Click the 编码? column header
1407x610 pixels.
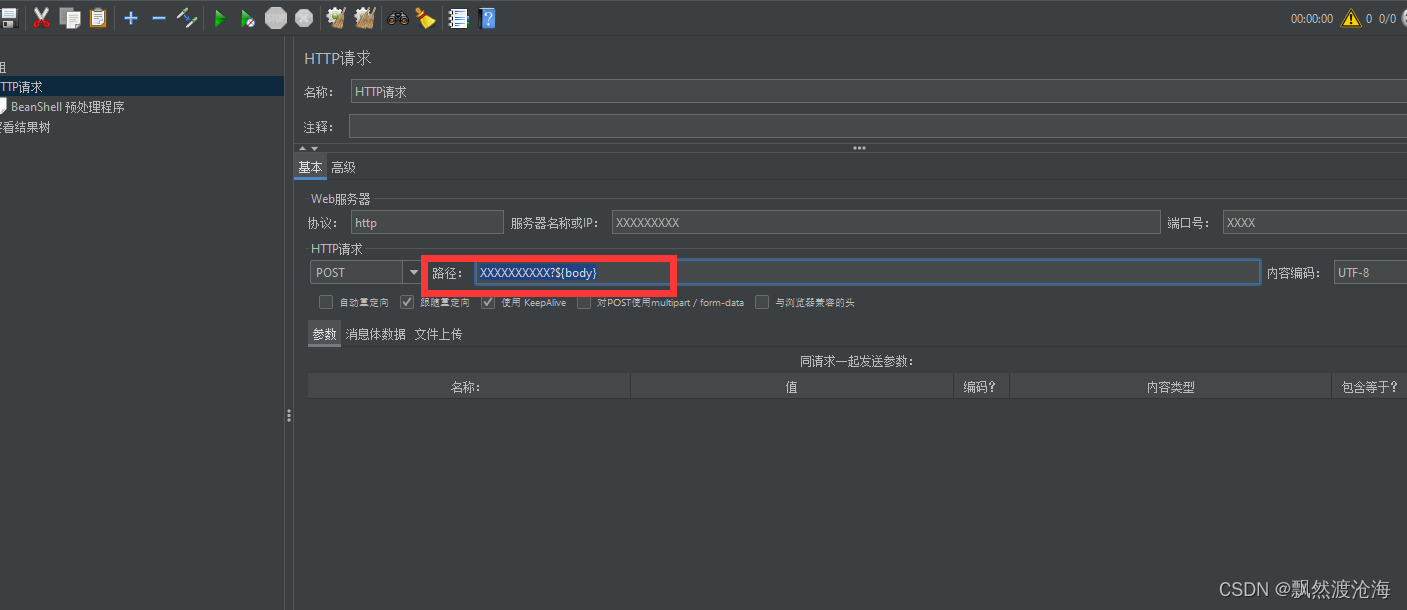pos(980,387)
